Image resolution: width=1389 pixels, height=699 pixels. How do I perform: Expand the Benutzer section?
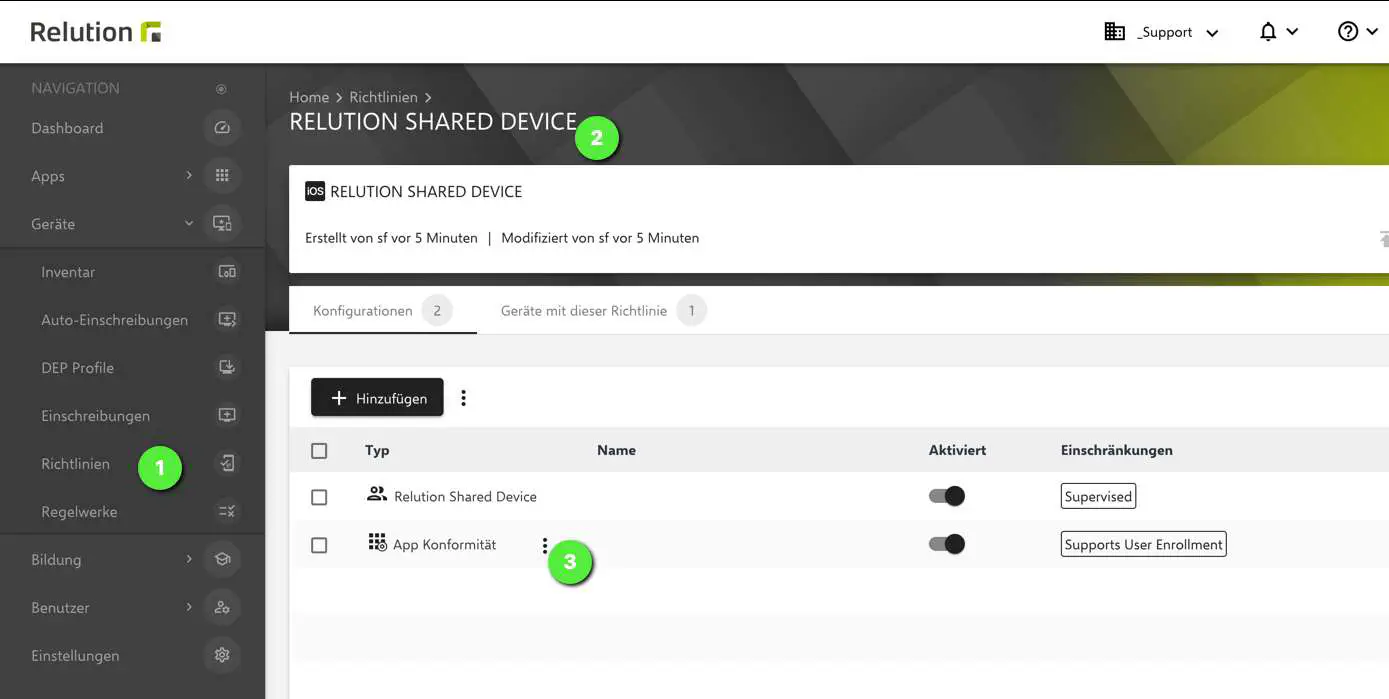click(x=189, y=607)
